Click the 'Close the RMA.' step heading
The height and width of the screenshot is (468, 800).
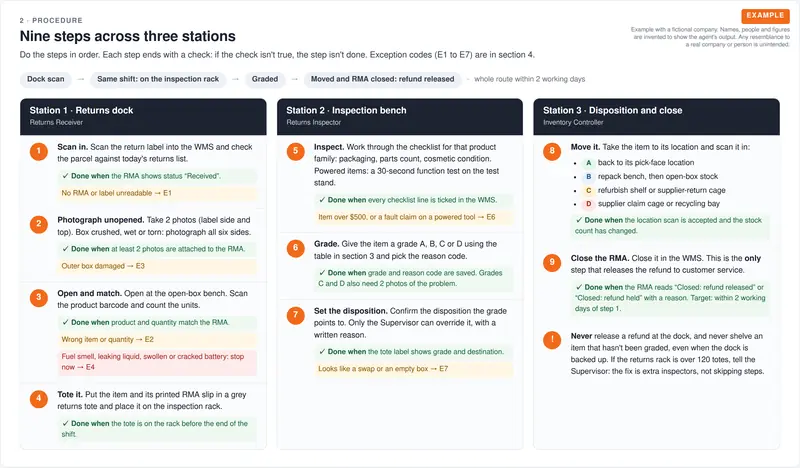(600, 258)
